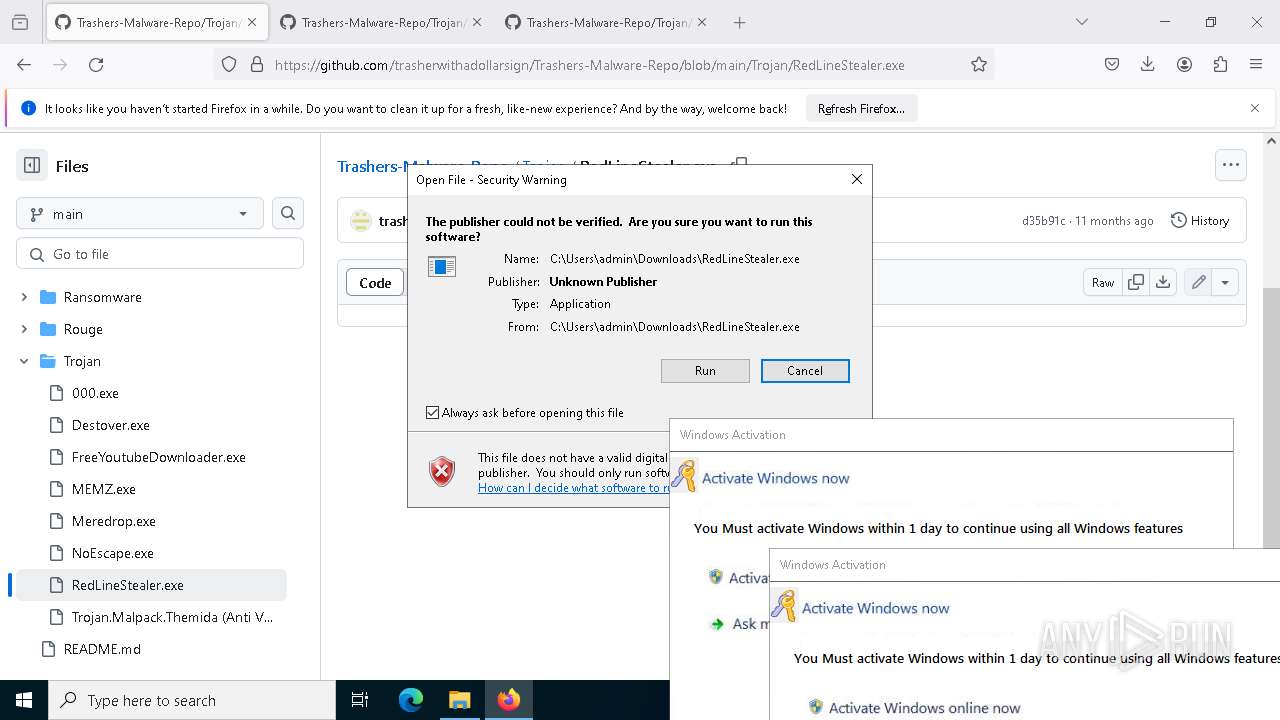Open Destover.exe in file tree
Screen dimensions: 1280x720
click(111, 425)
